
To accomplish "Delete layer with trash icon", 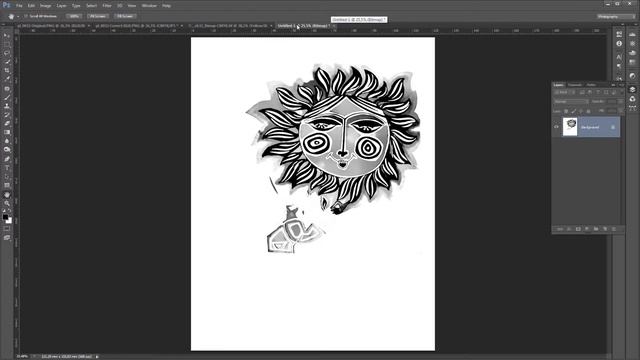I will pyautogui.click(x=614, y=229).
